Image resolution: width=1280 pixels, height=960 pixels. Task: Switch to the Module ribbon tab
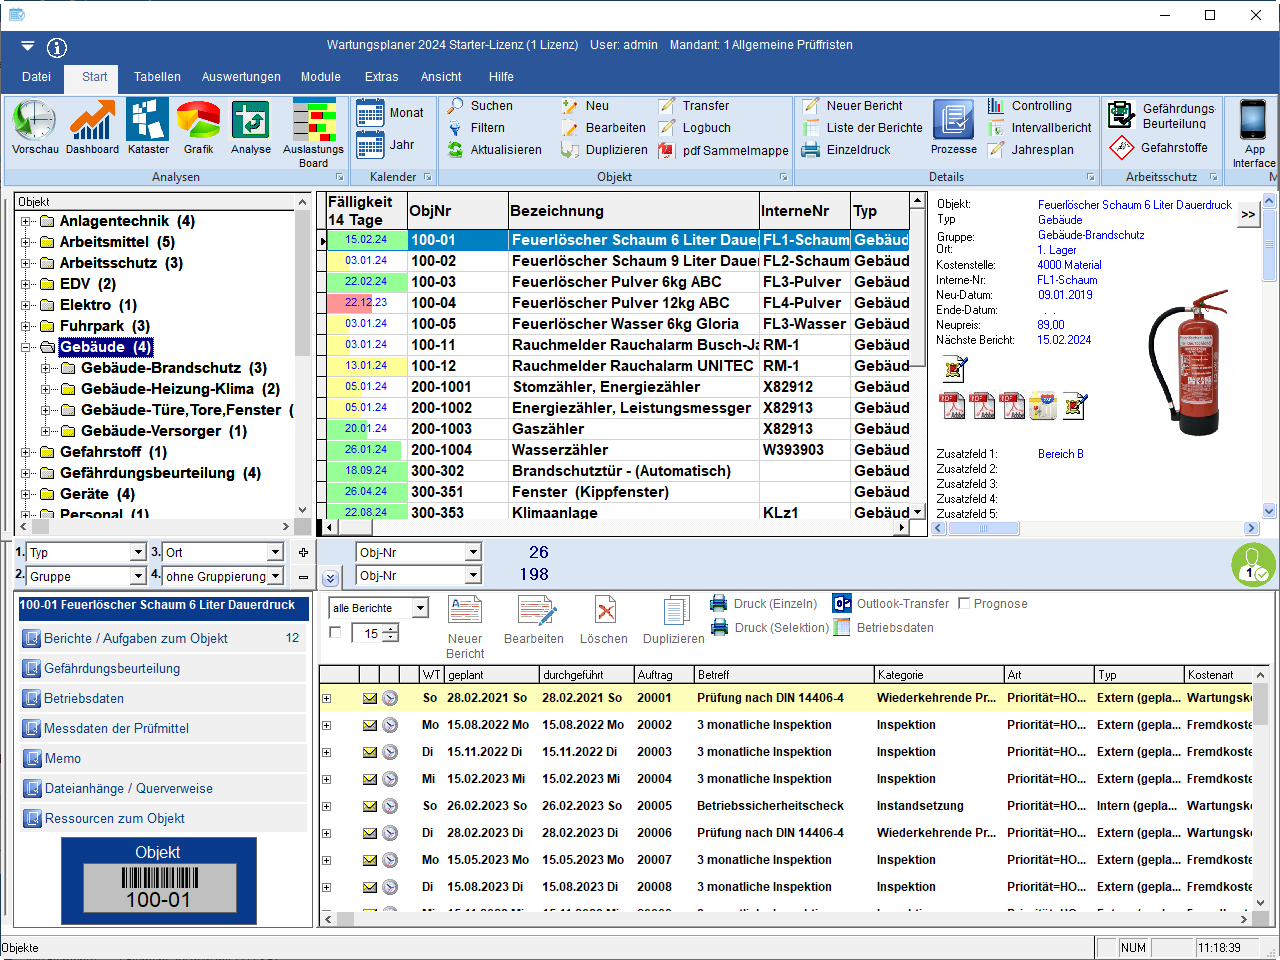coord(320,77)
